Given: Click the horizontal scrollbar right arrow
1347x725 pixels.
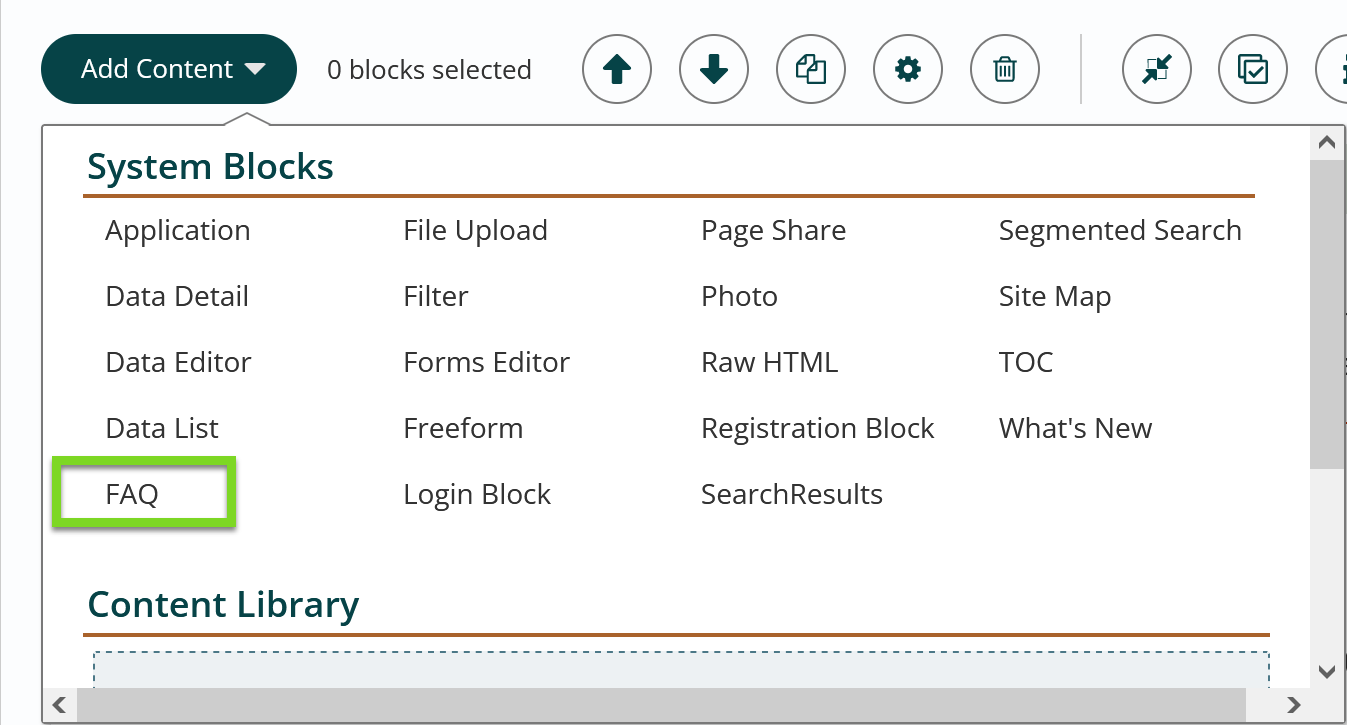Looking at the screenshot, I should coord(1293,704).
